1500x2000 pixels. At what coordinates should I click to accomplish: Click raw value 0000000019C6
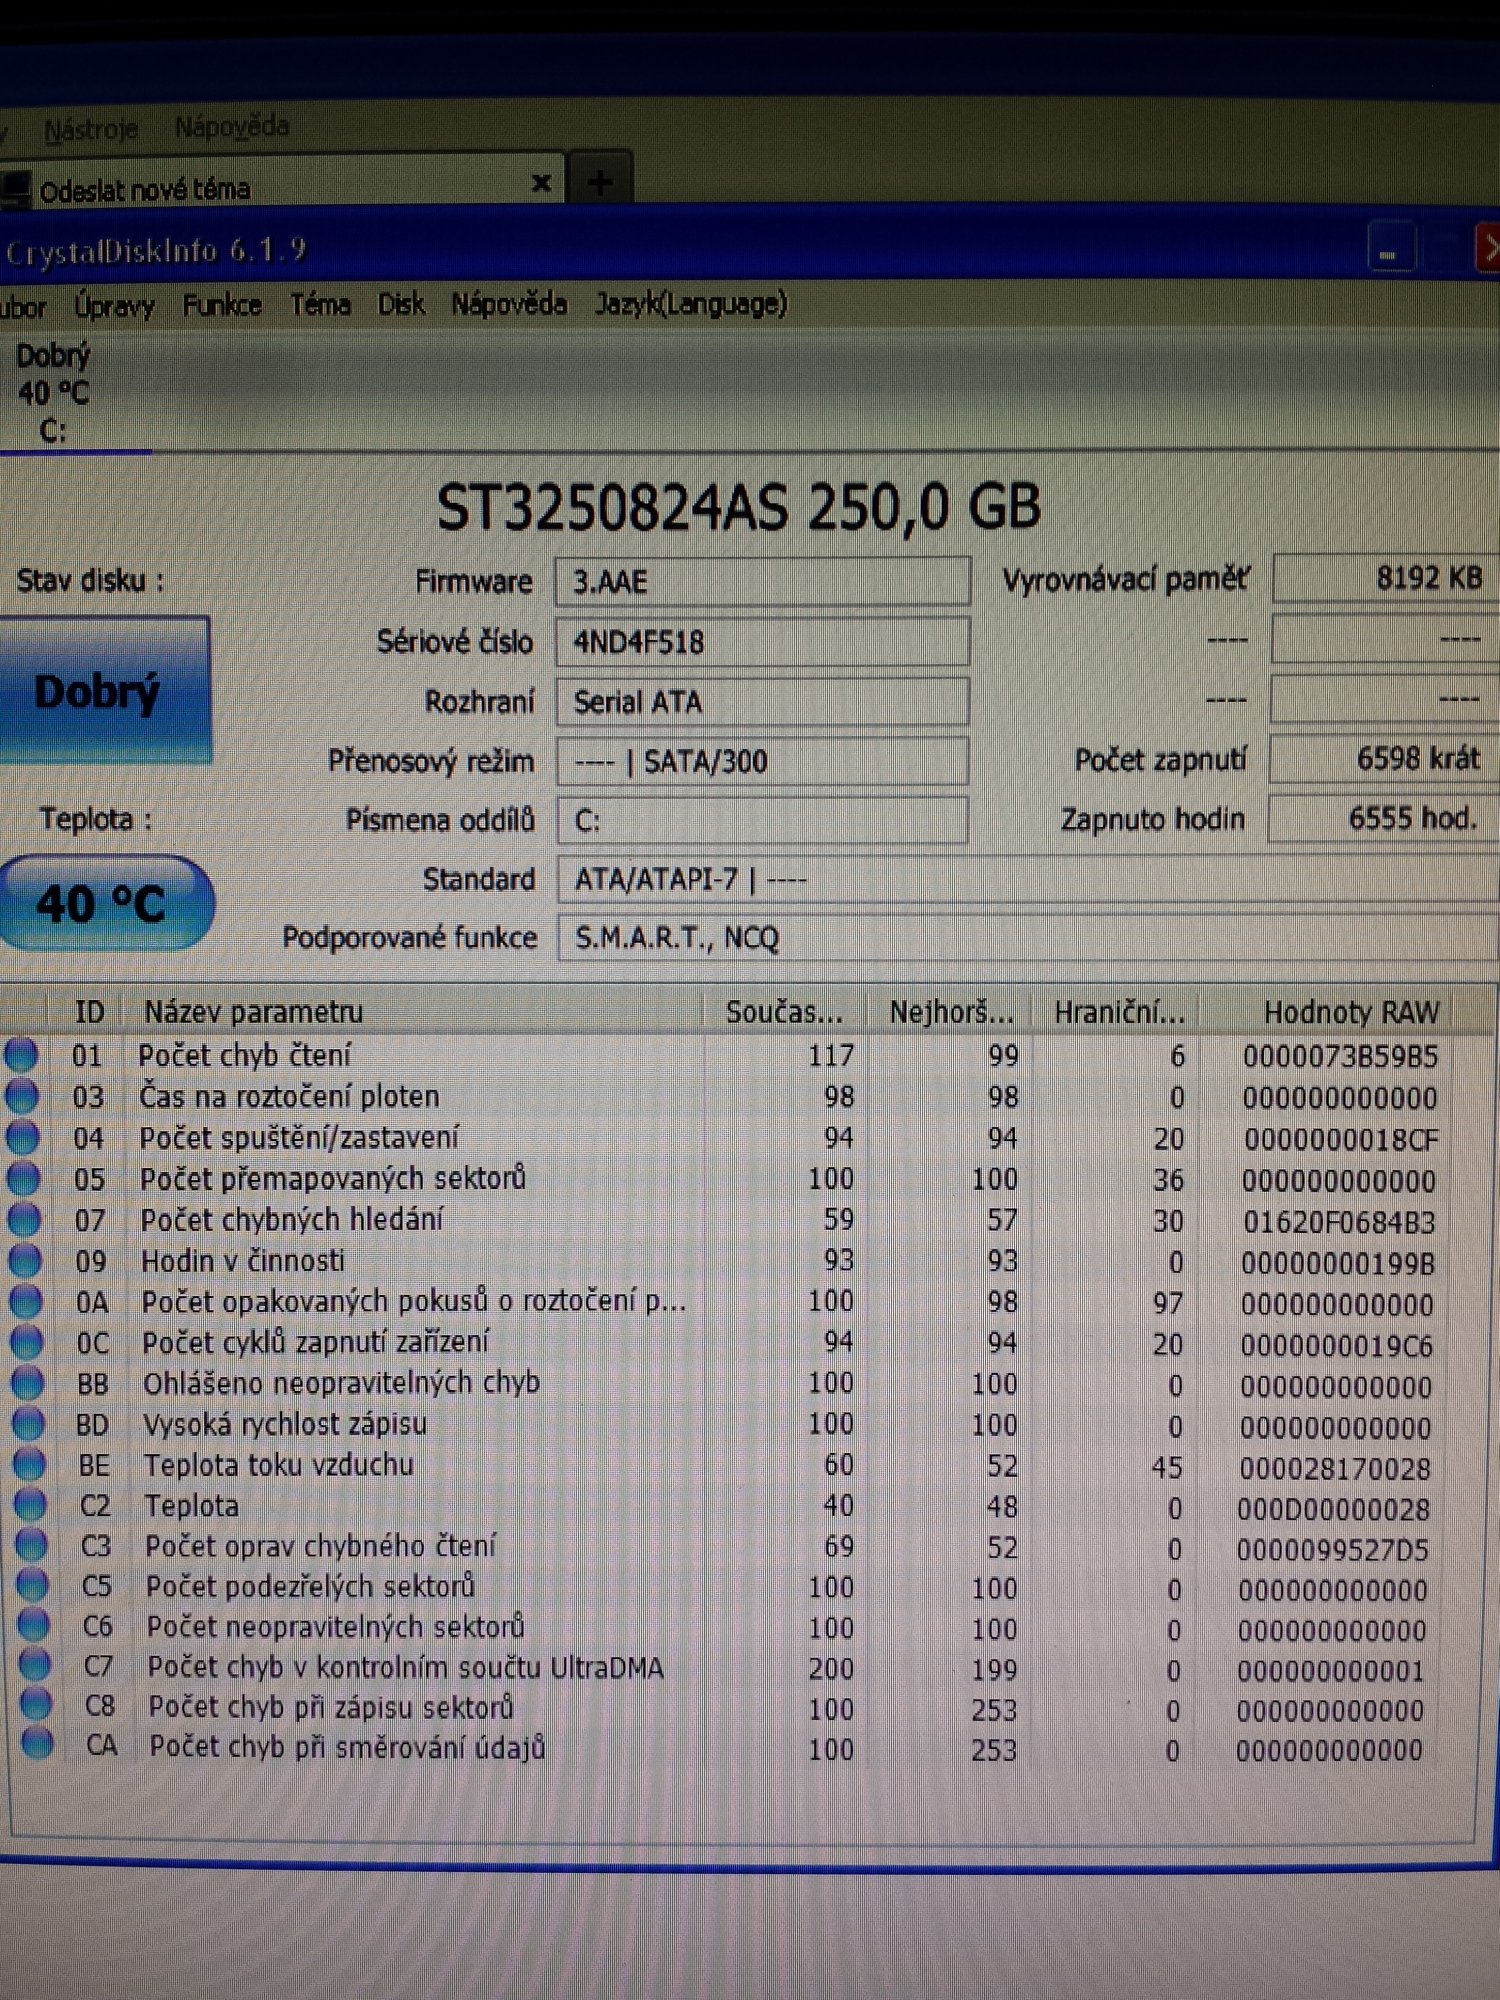pyautogui.click(x=1337, y=1346)
